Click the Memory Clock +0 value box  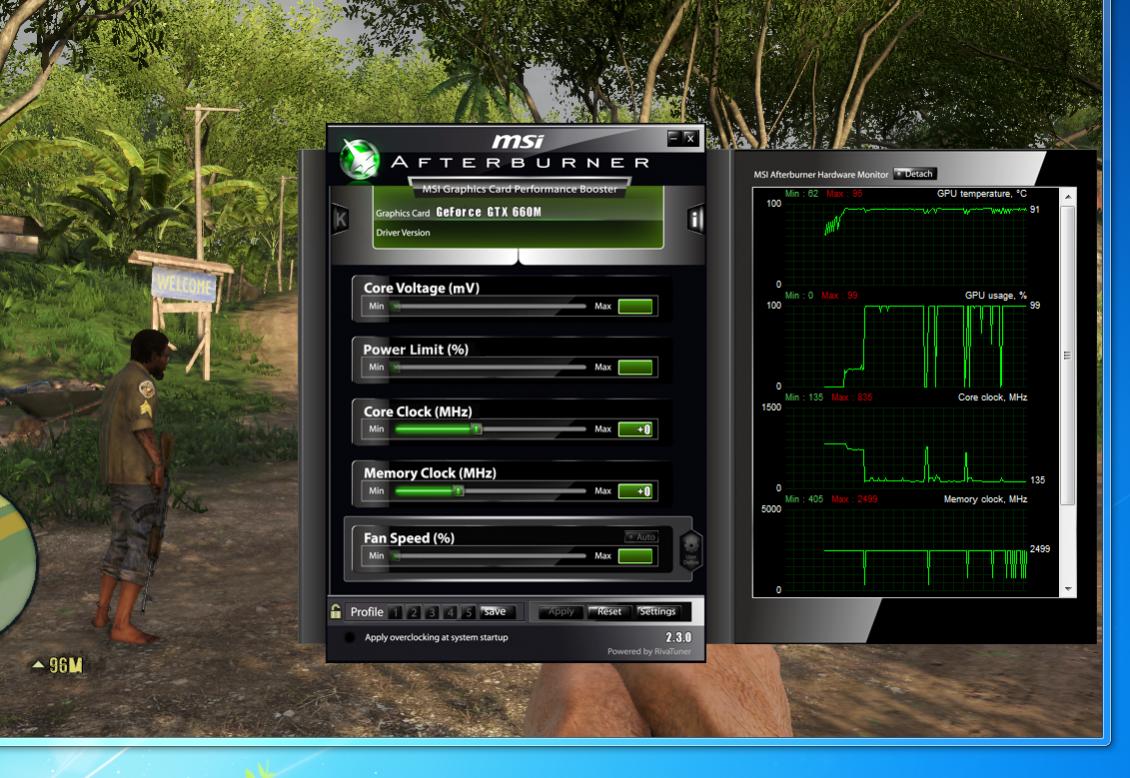[x=635, y=491]
